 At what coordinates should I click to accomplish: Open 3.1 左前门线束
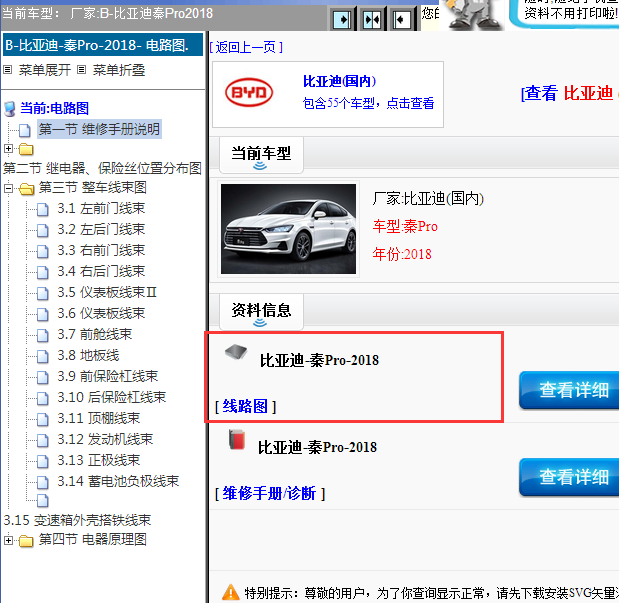[101, 209]
